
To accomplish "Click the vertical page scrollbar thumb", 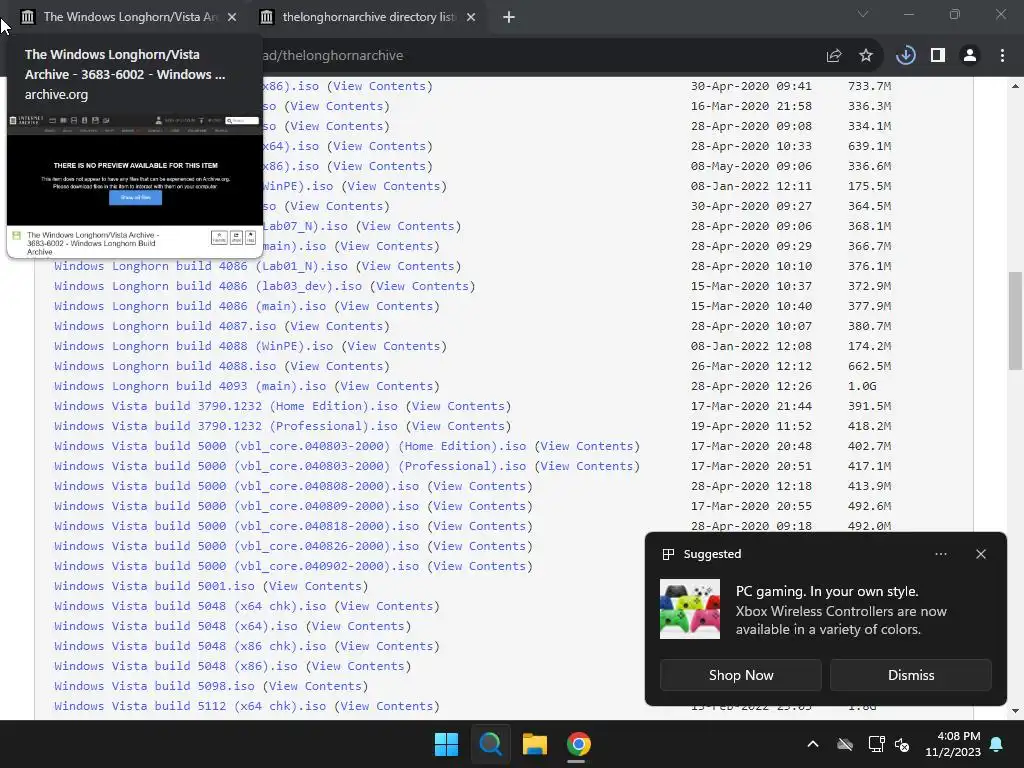I will point(1015,321).
